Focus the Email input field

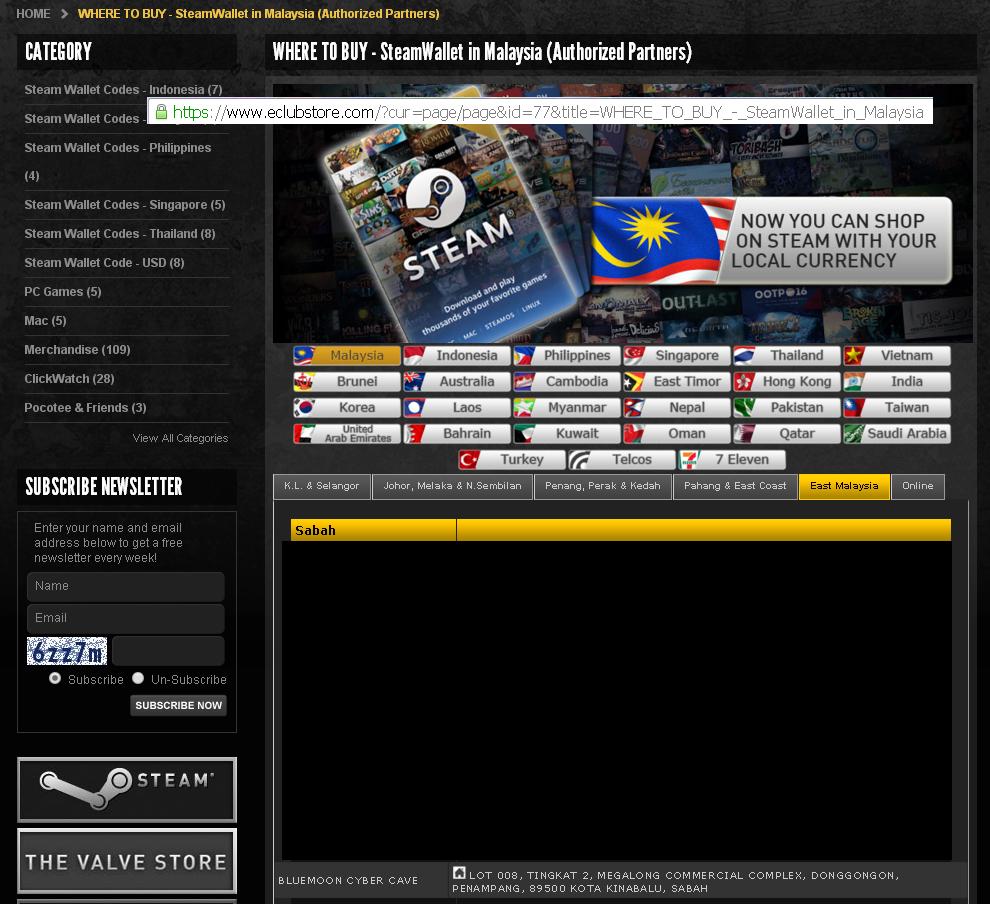tap(126, 619)
